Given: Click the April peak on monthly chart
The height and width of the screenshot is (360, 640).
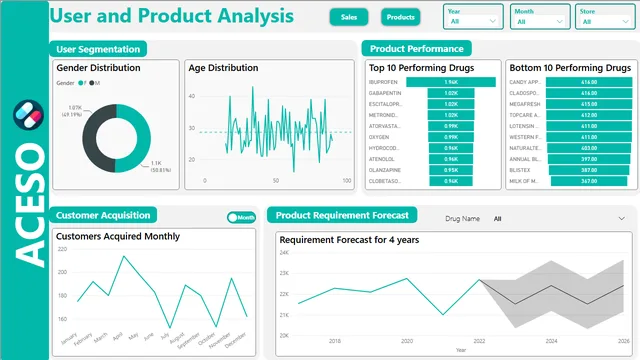Looking at the screenshot, I should [124, 256].
